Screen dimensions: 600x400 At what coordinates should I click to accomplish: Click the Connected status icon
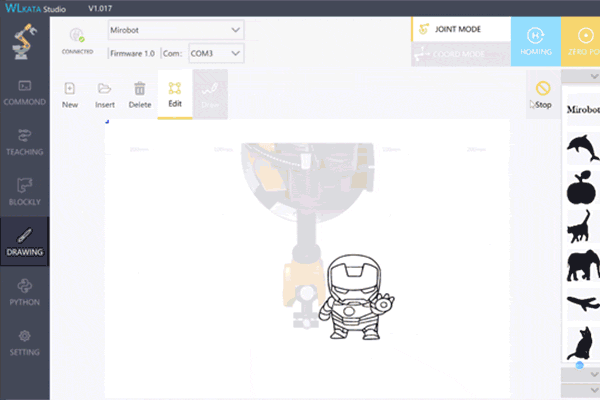point(76,40)
